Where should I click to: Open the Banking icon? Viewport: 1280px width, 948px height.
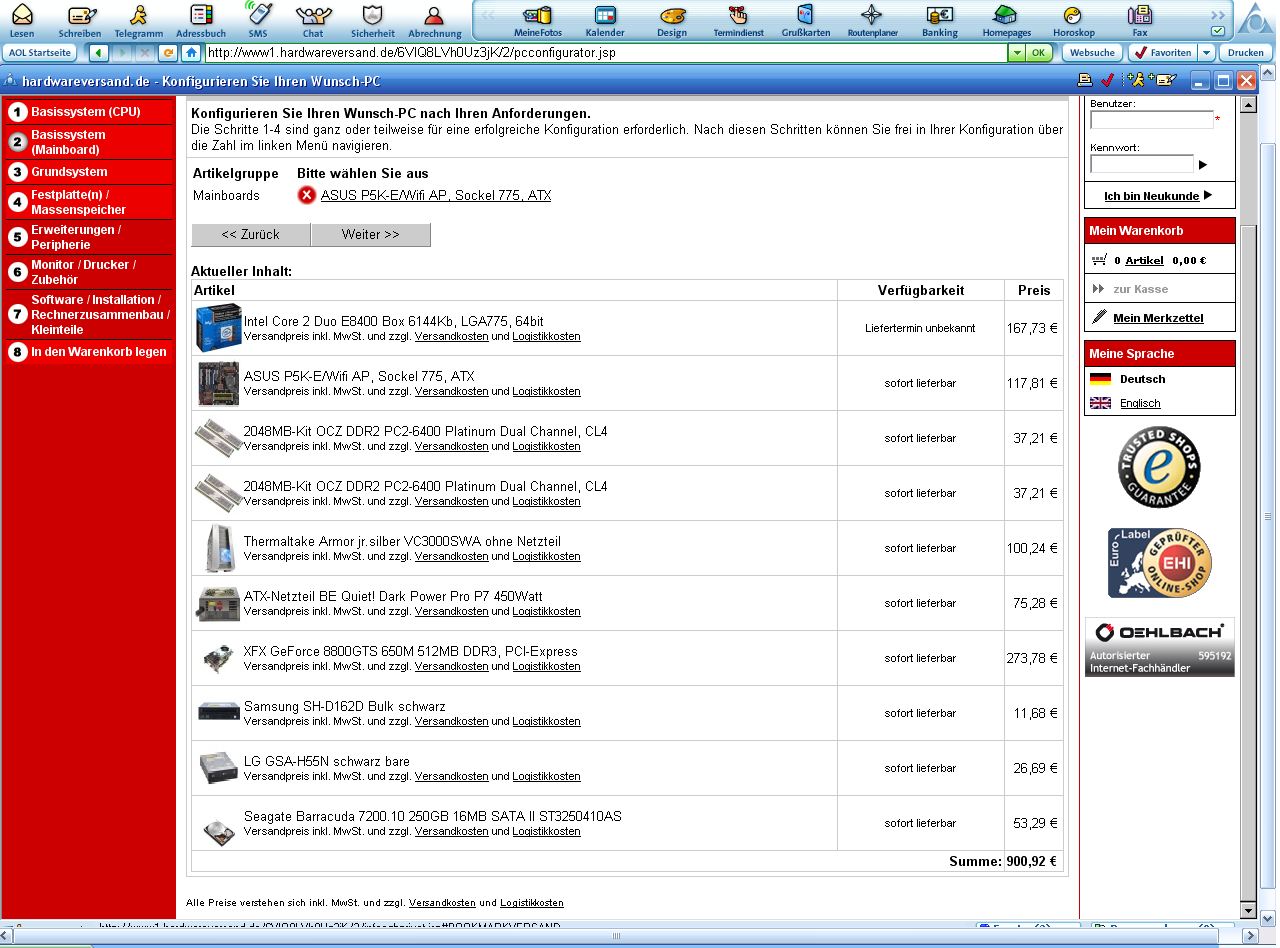click(939, 19)
